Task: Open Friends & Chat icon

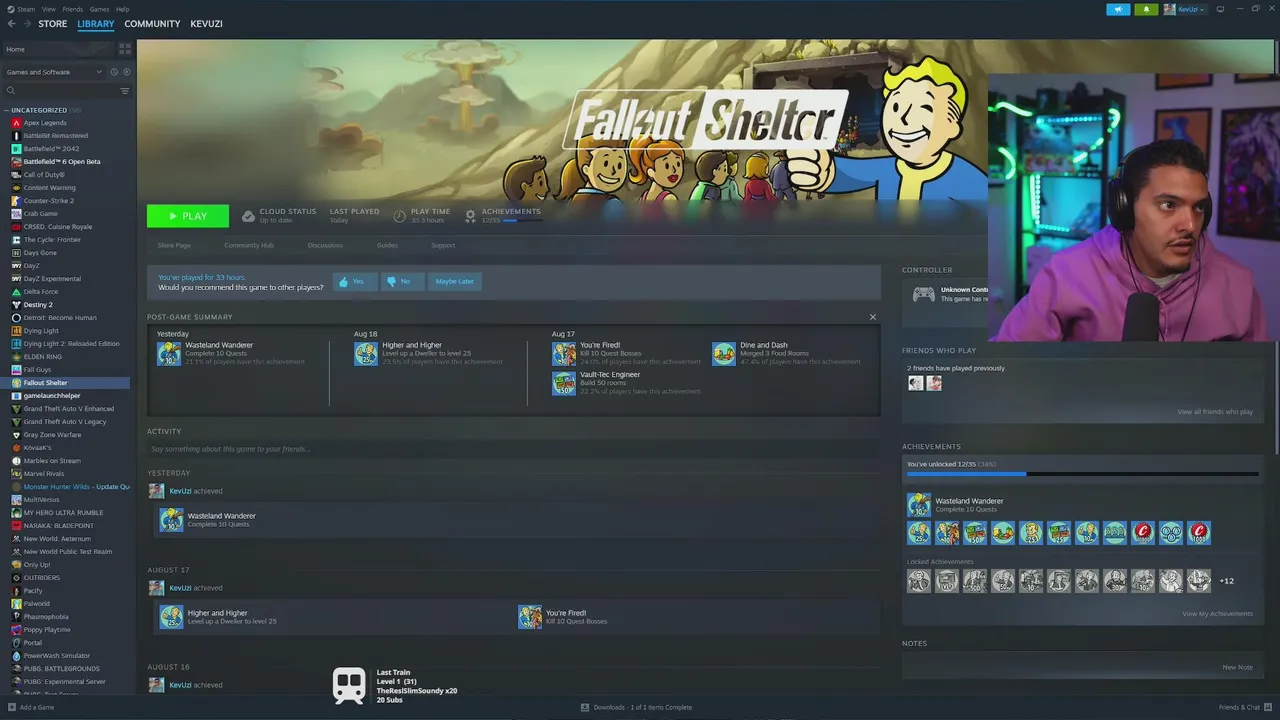Action: [1266, 707]
